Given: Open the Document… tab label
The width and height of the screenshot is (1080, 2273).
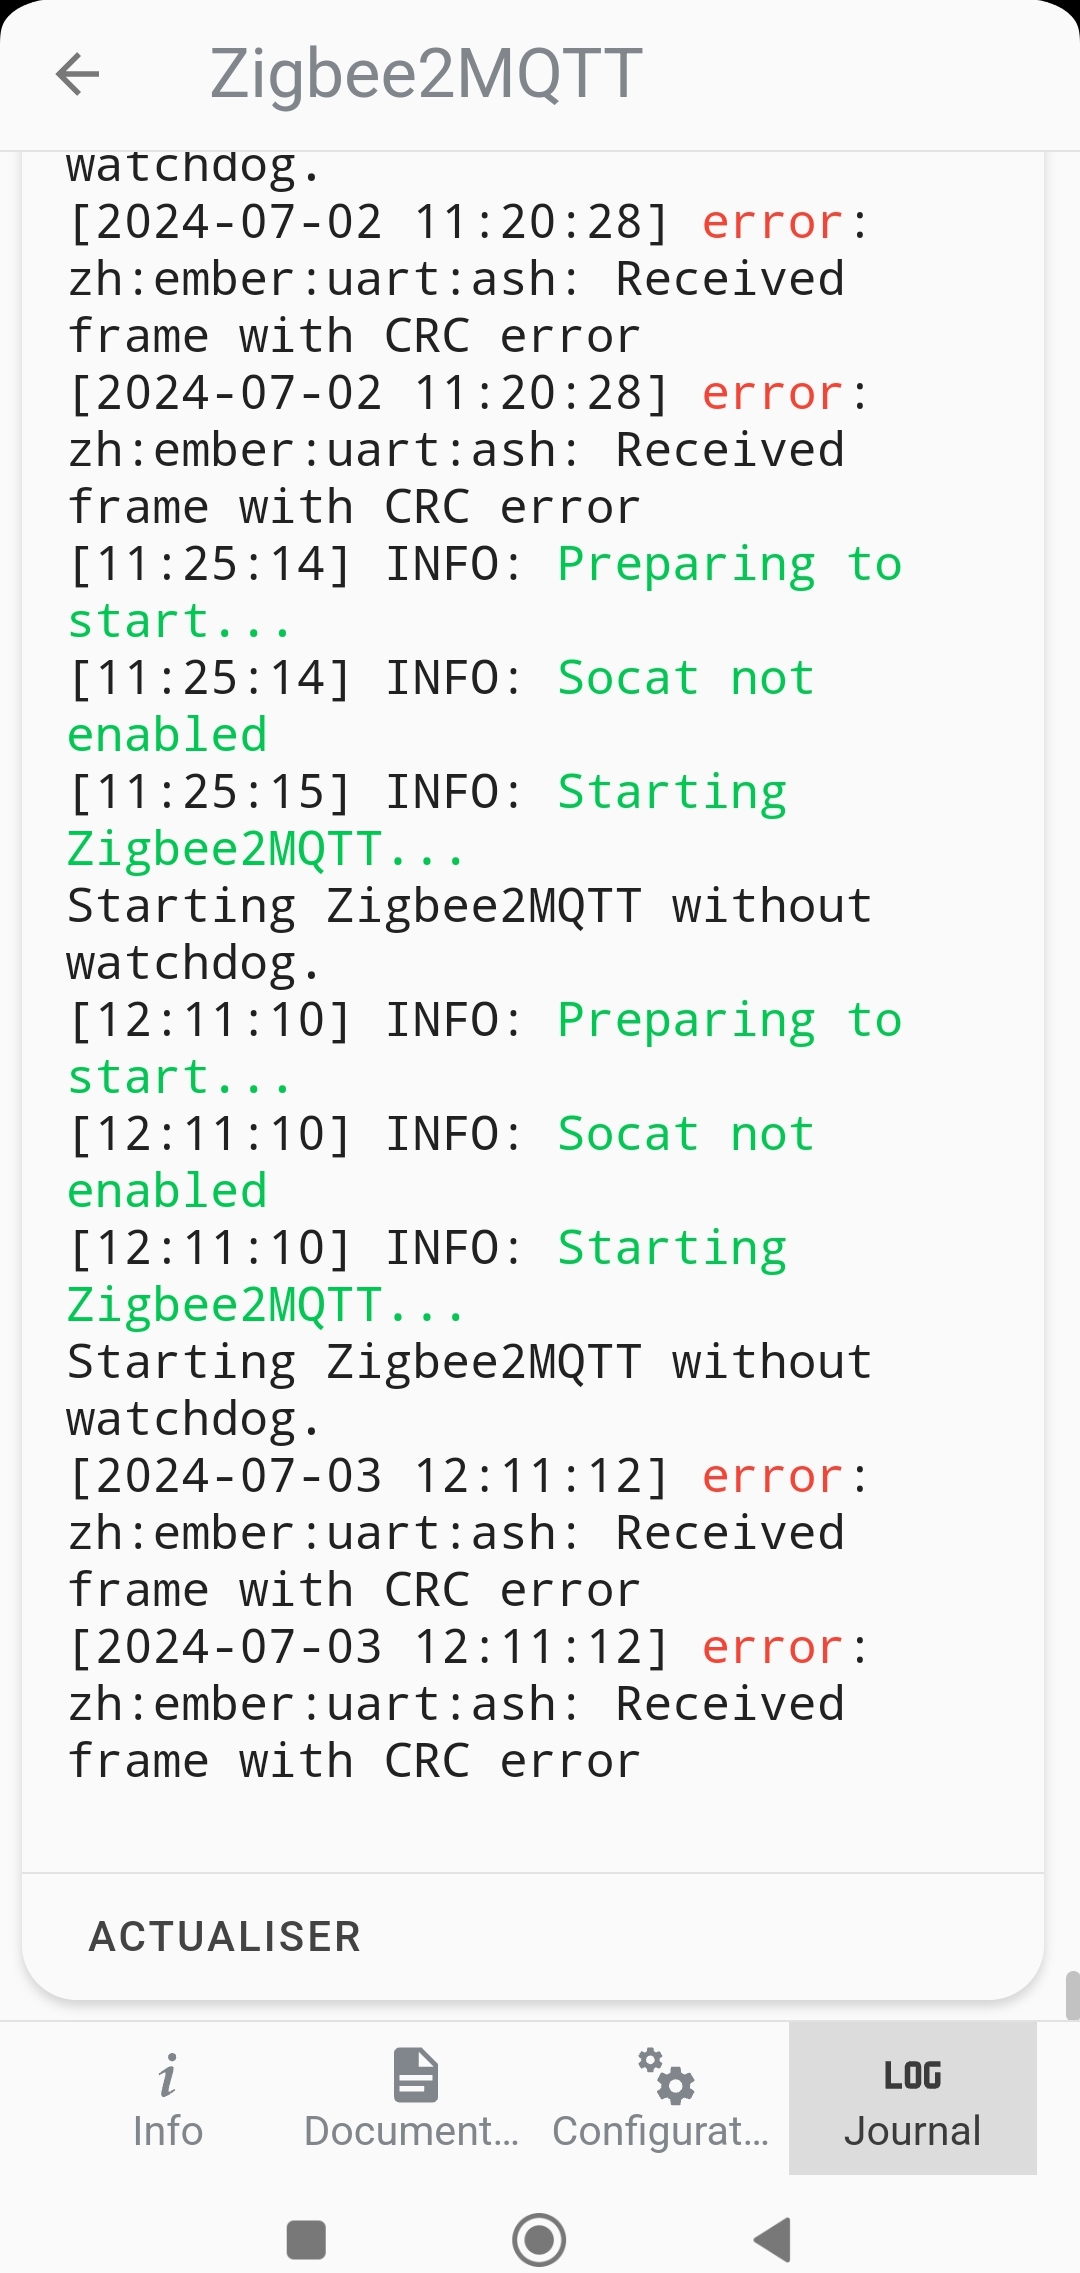Looking at the screenshot, I should (412, 2131).
